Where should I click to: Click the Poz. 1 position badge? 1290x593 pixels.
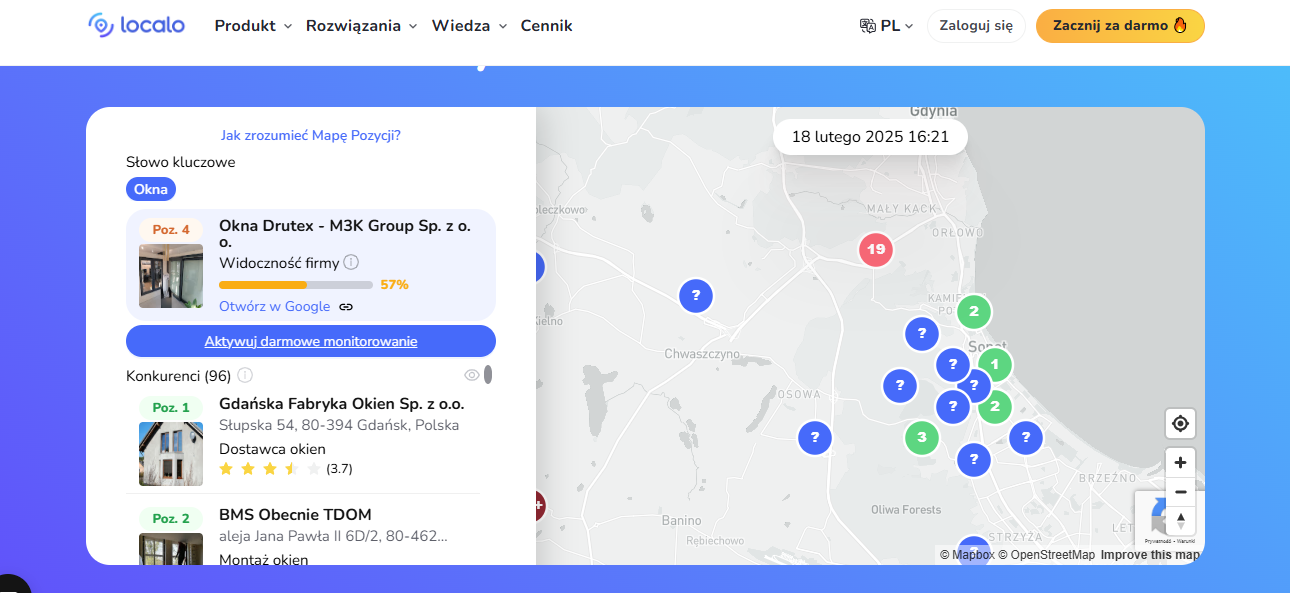(171, 408)
